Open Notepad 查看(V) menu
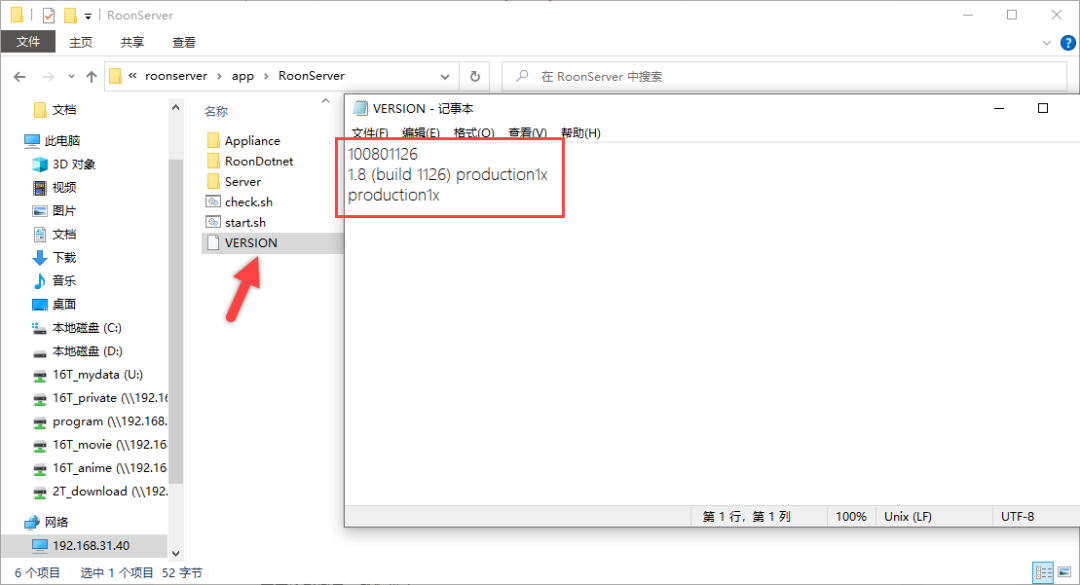This screenshot has height=585, width=1080. tap(528, 133)
